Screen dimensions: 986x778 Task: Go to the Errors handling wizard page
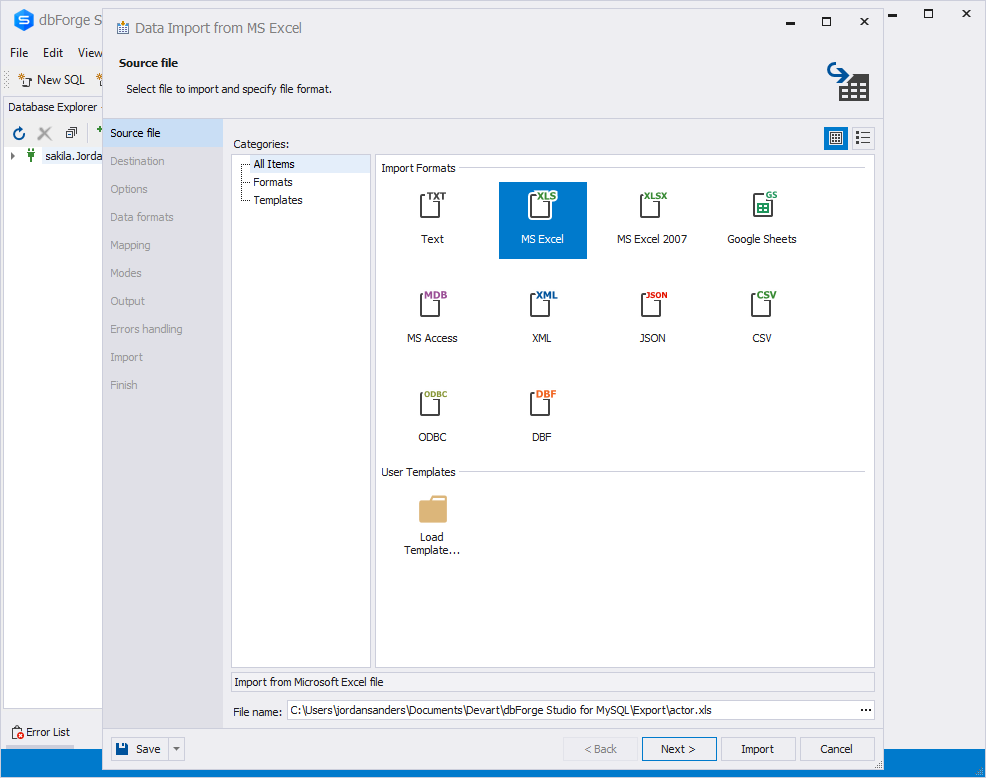tap(163, 329)
